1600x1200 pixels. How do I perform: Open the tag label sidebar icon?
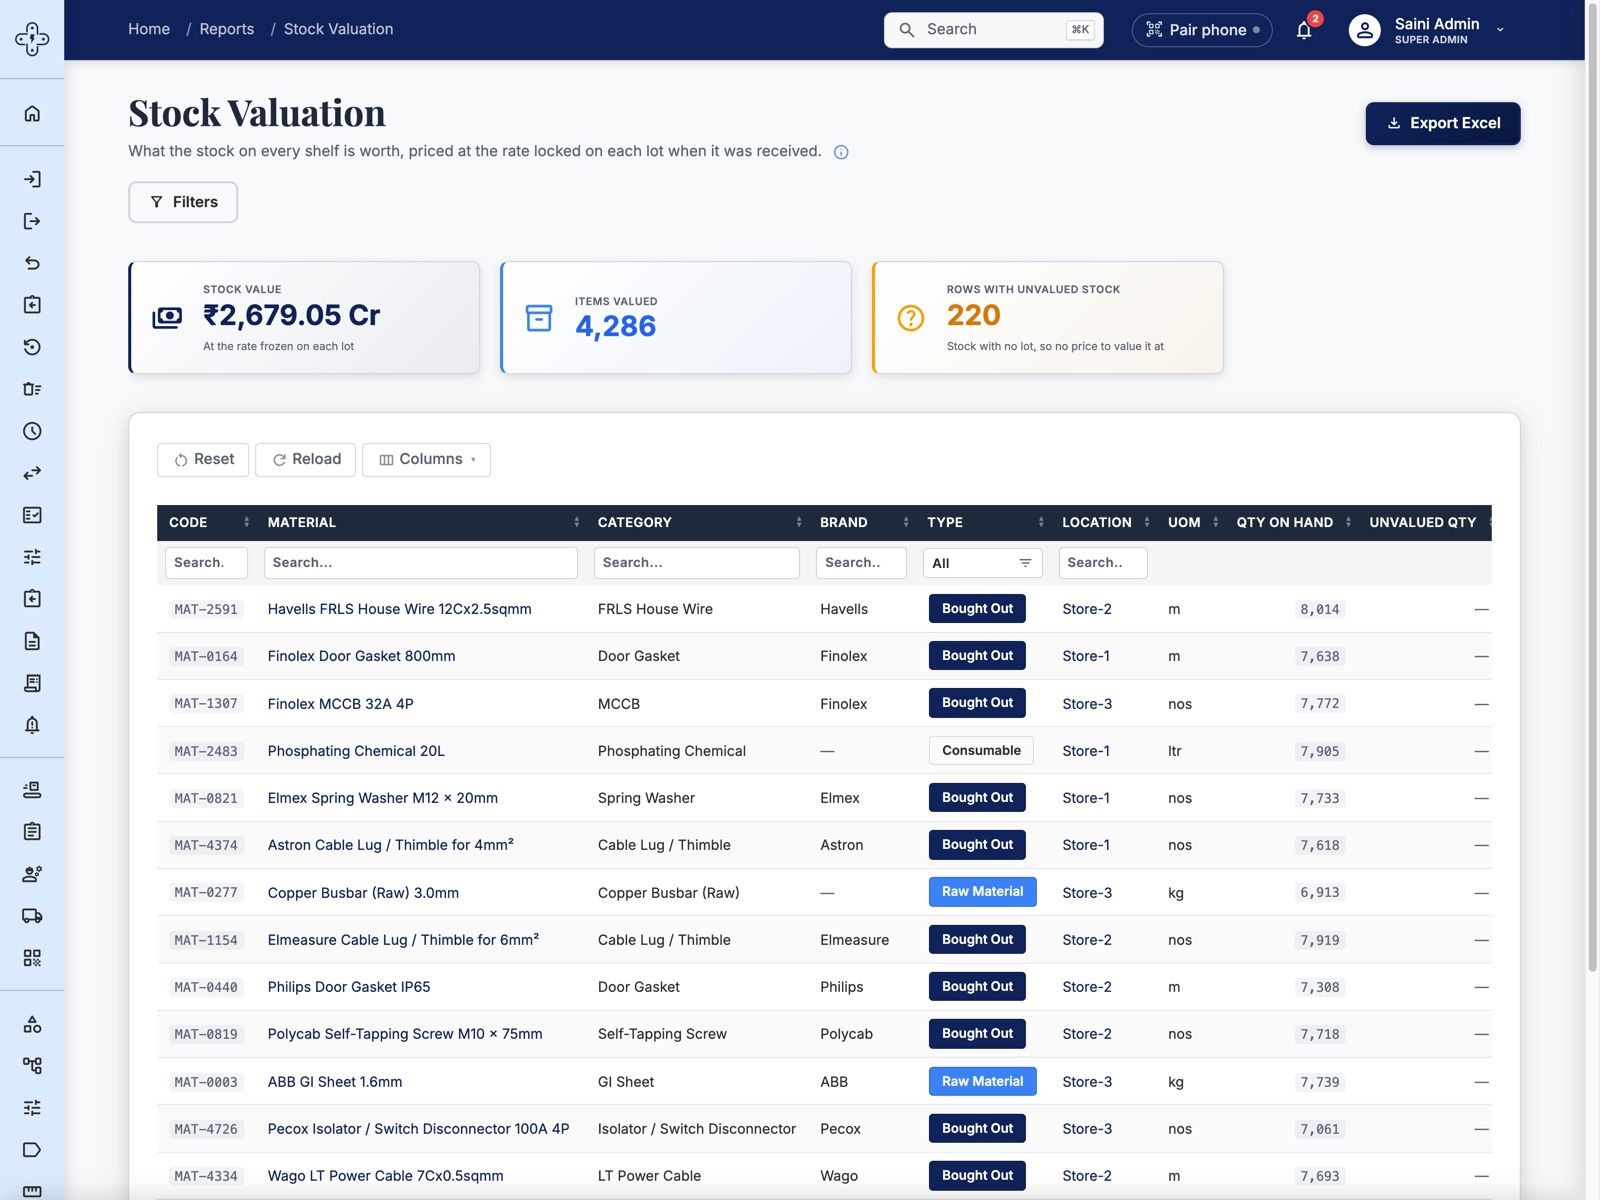(x=32, y=1150)
